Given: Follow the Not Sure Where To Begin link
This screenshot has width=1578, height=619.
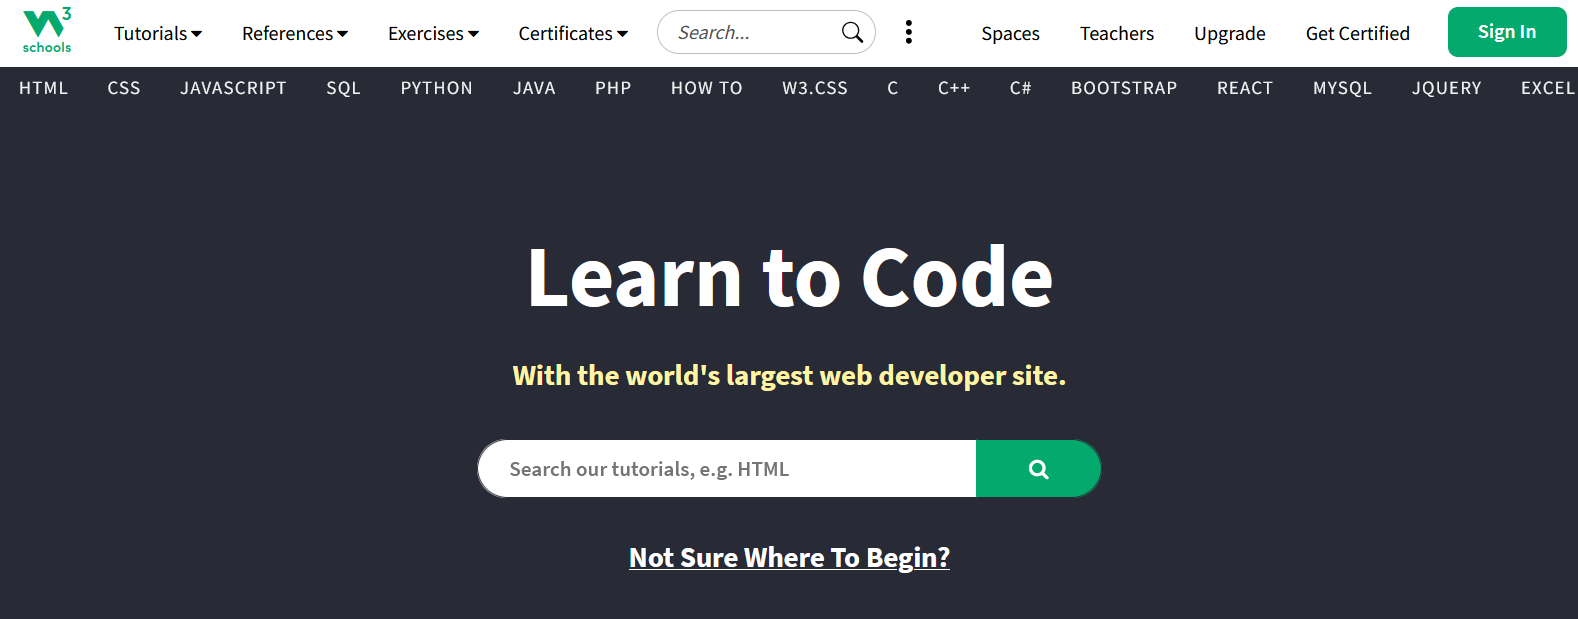Looking at the screenshot, I should pos(789,557).
